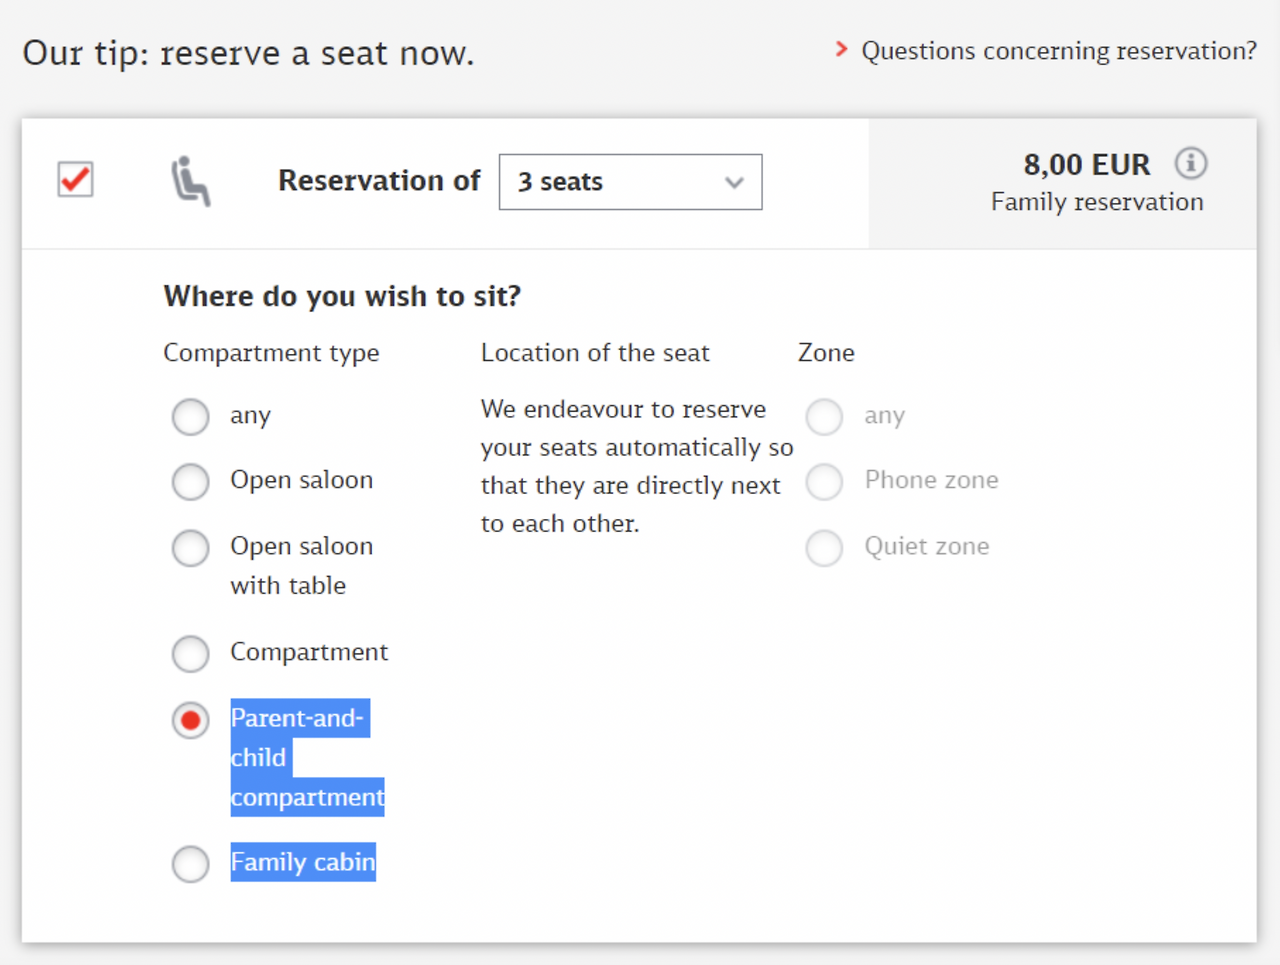Click the highlighted Parent-and-child compartment label
Viewport: 1280px width, 965px height.
coord(307,757)
